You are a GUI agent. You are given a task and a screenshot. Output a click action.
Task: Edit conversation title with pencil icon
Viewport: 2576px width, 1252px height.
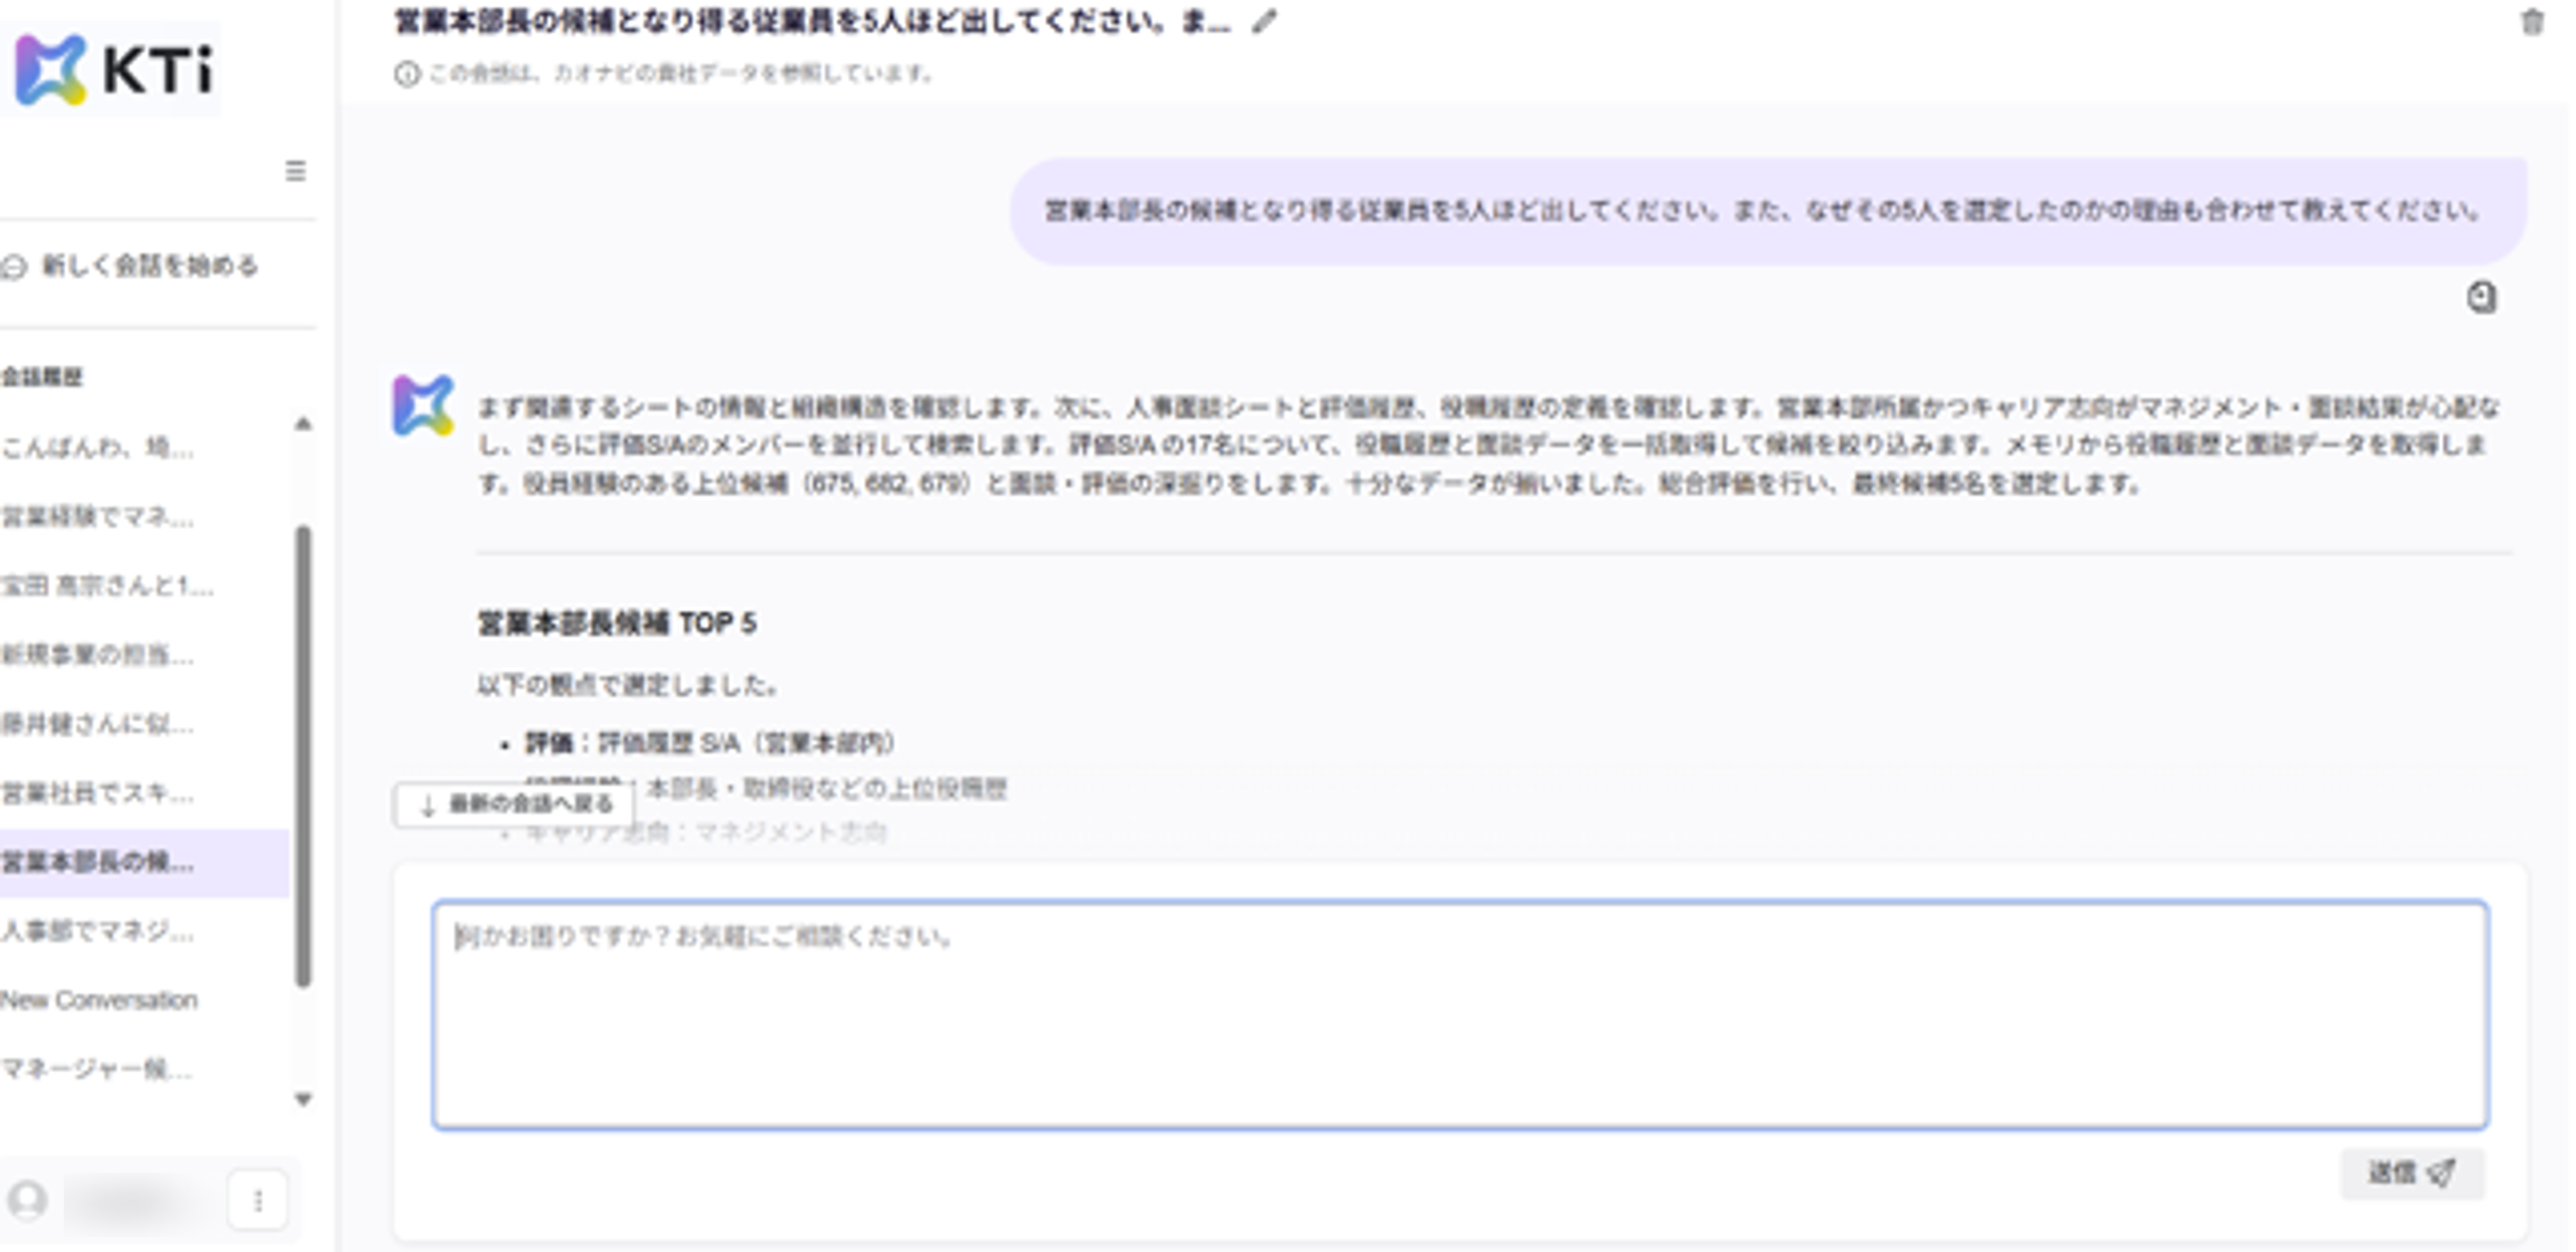tap(1264, 21)
